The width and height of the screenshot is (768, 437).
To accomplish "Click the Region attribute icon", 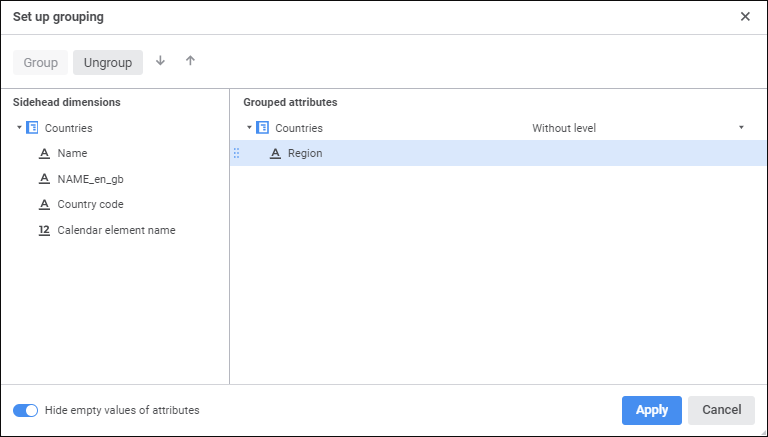I will point(274,154).
